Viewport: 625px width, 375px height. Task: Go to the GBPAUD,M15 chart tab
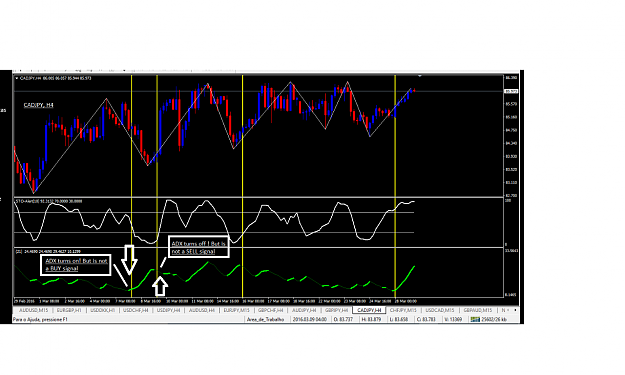(x=478, y=310)
